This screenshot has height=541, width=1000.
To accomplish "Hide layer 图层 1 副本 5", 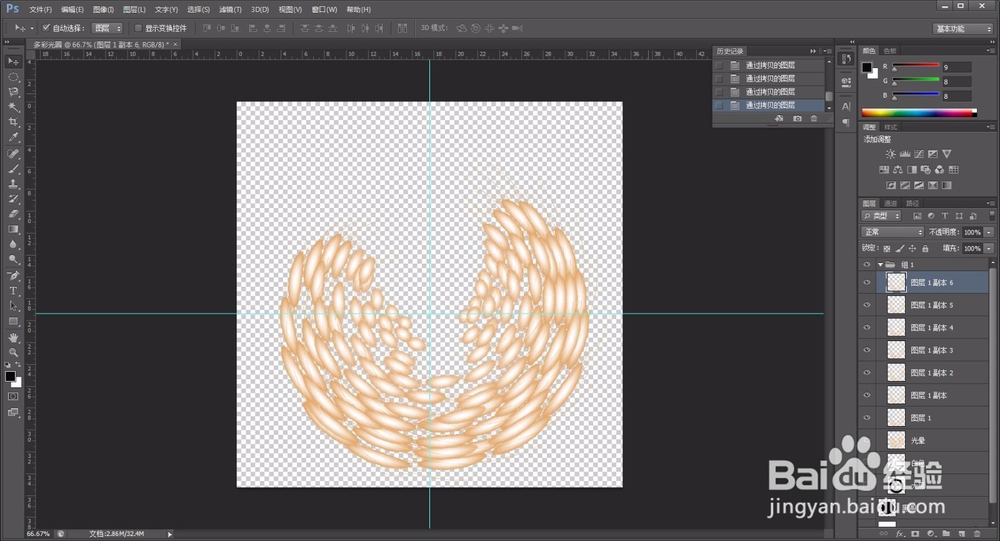I will (867, 305).
